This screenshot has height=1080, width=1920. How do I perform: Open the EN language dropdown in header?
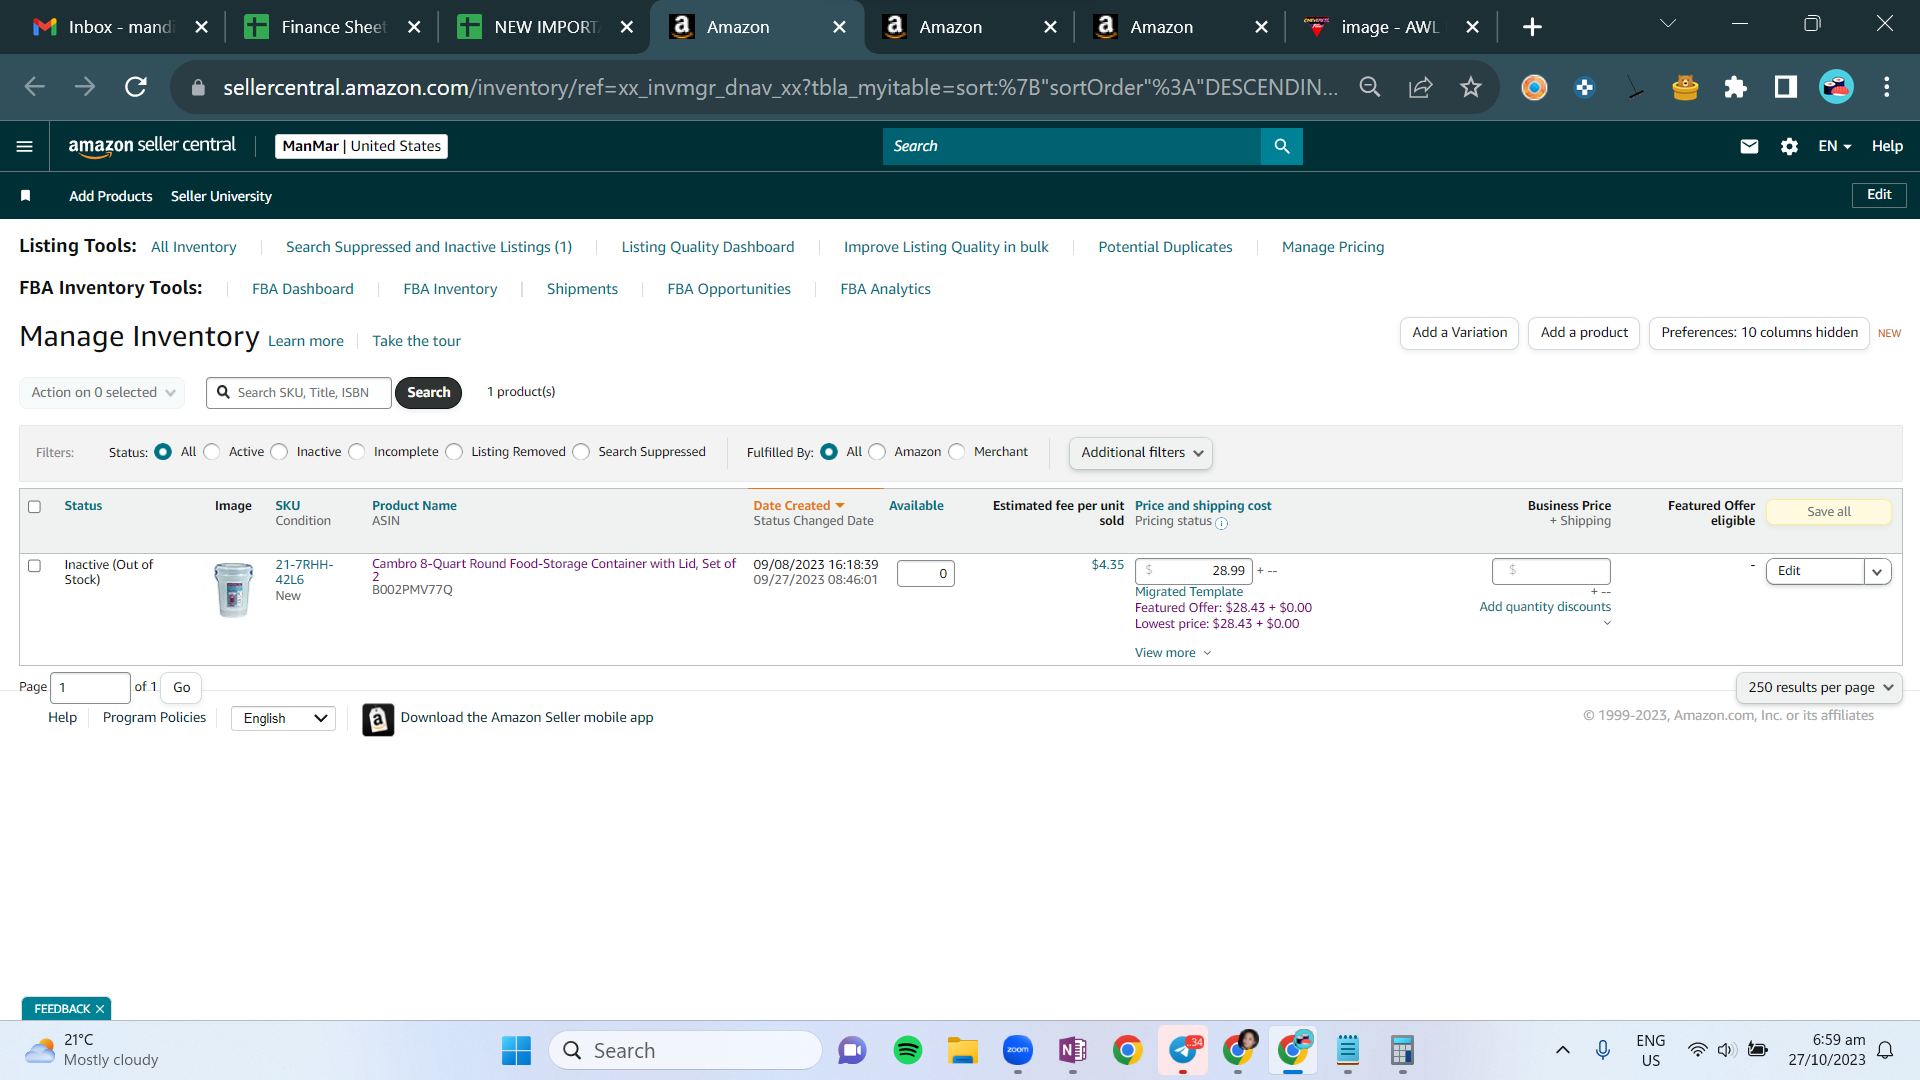click(1834, 146)
